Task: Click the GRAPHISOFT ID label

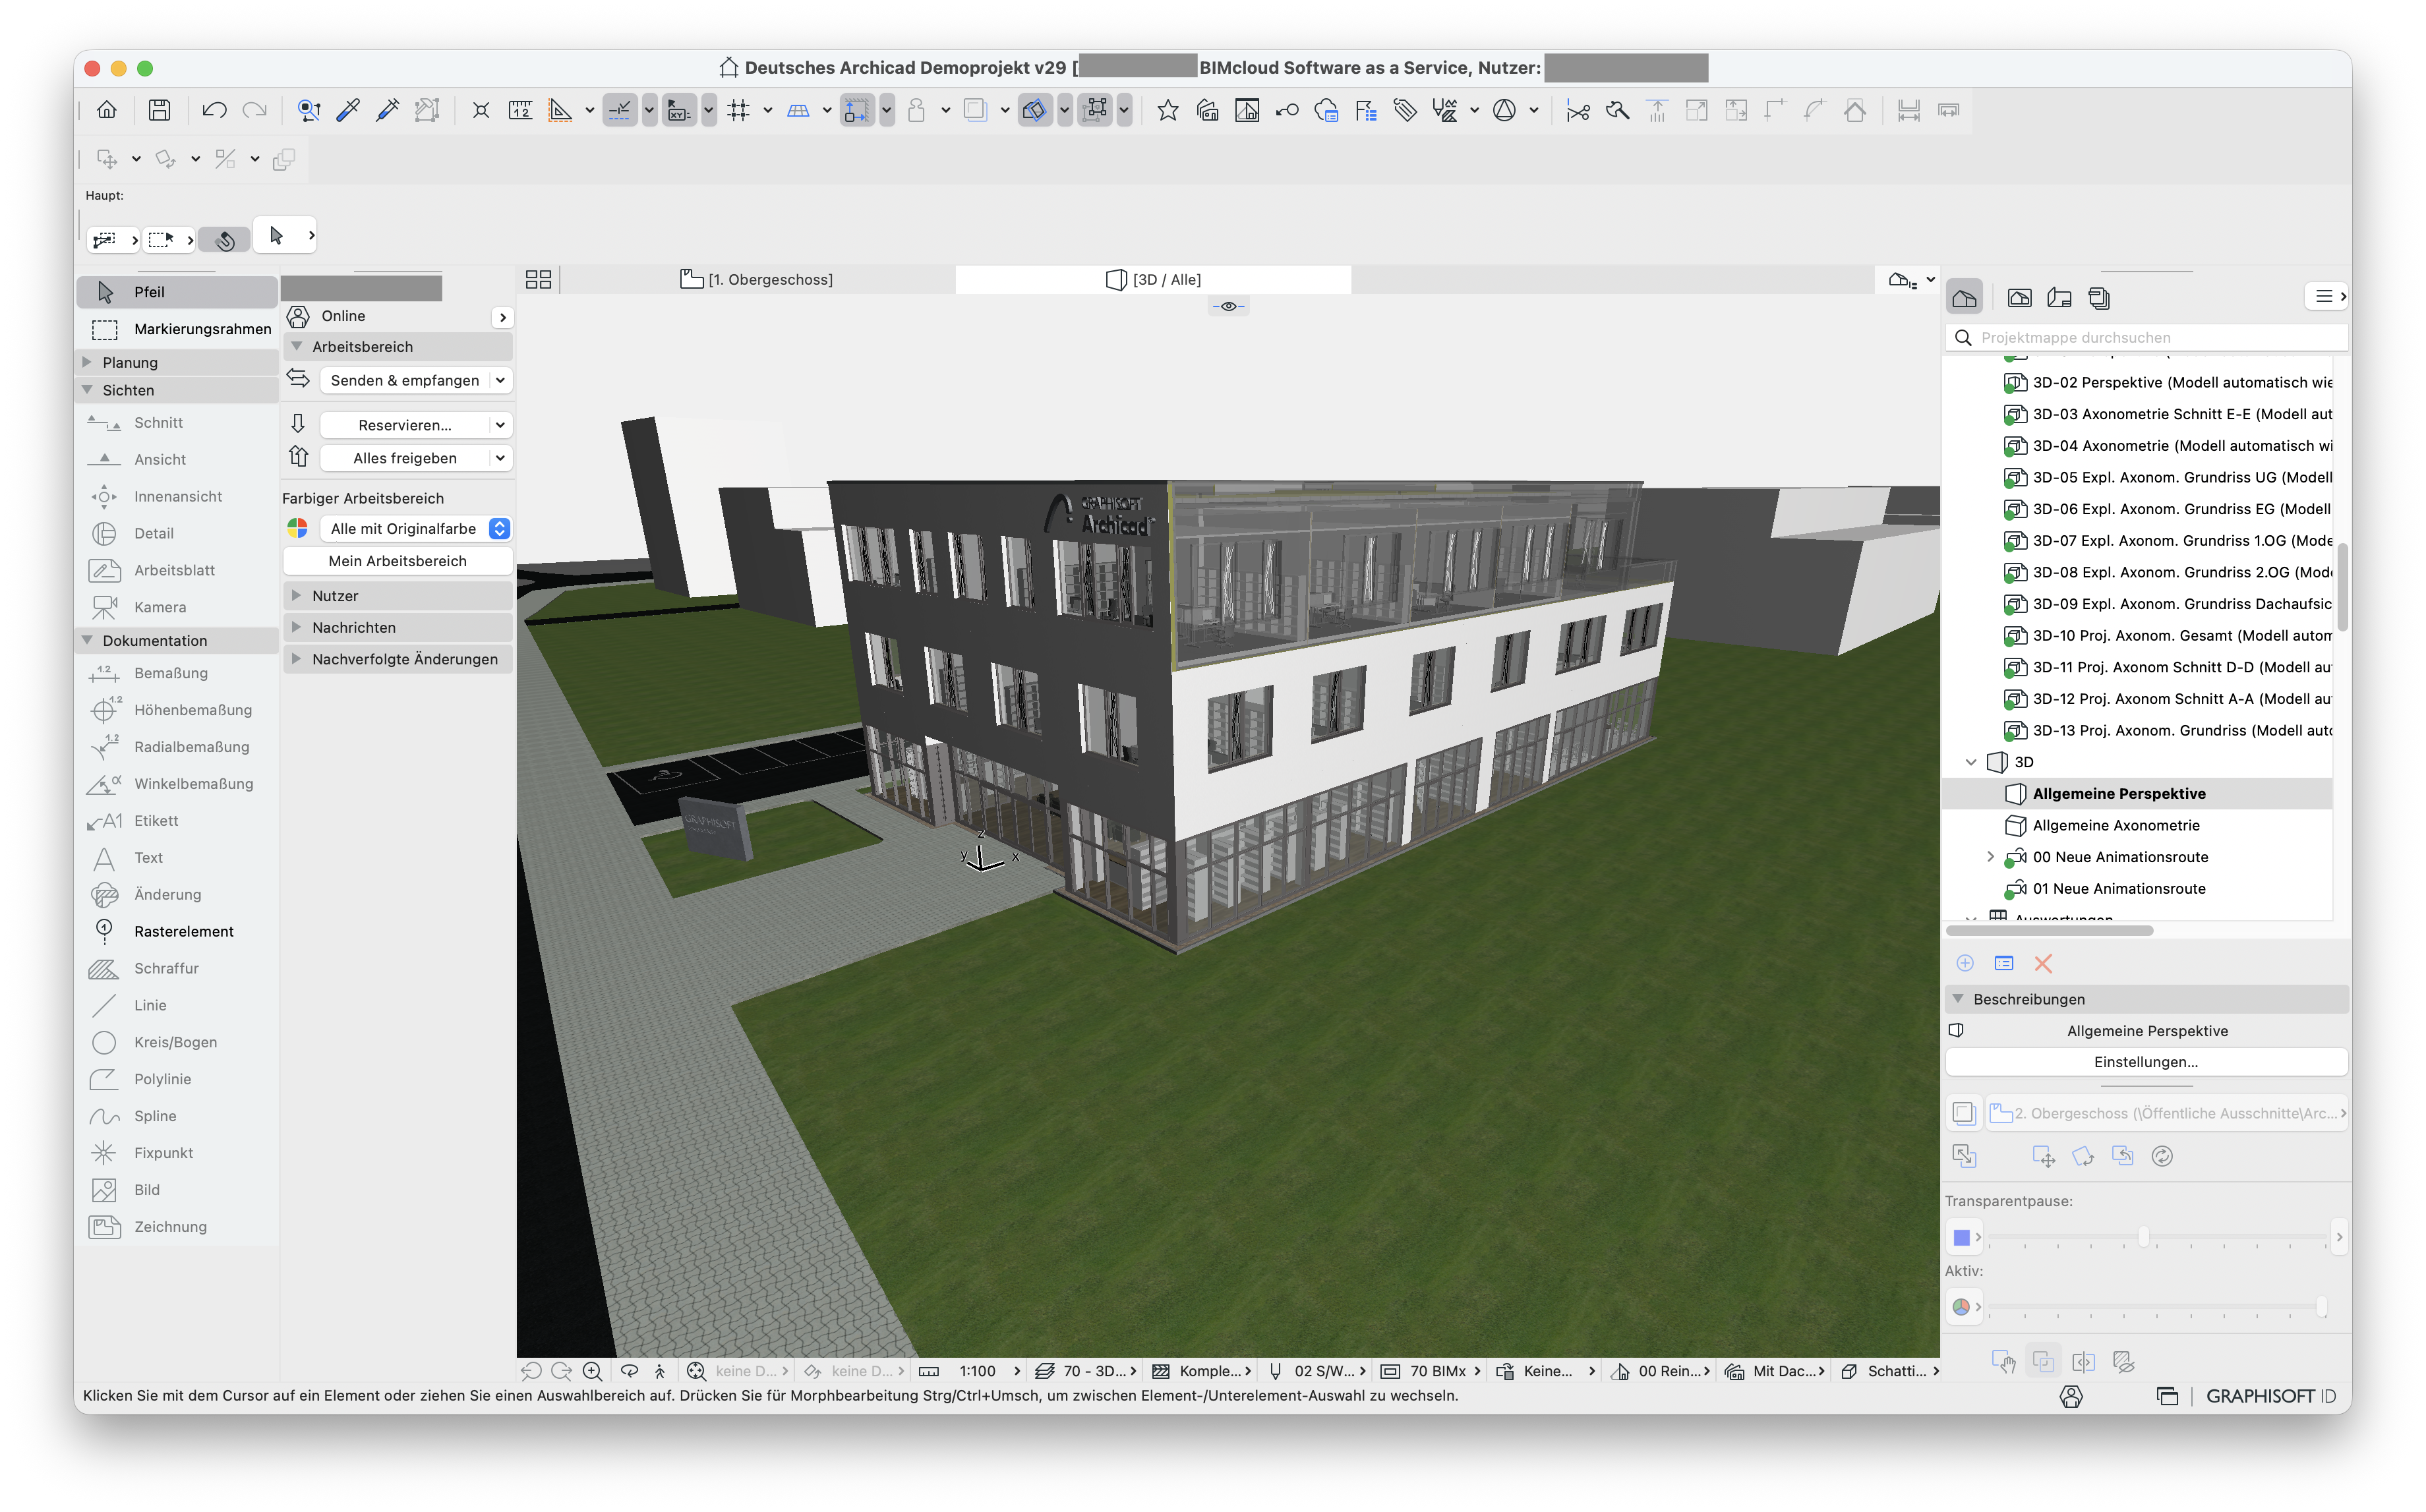Action: click(2271, 1397)
